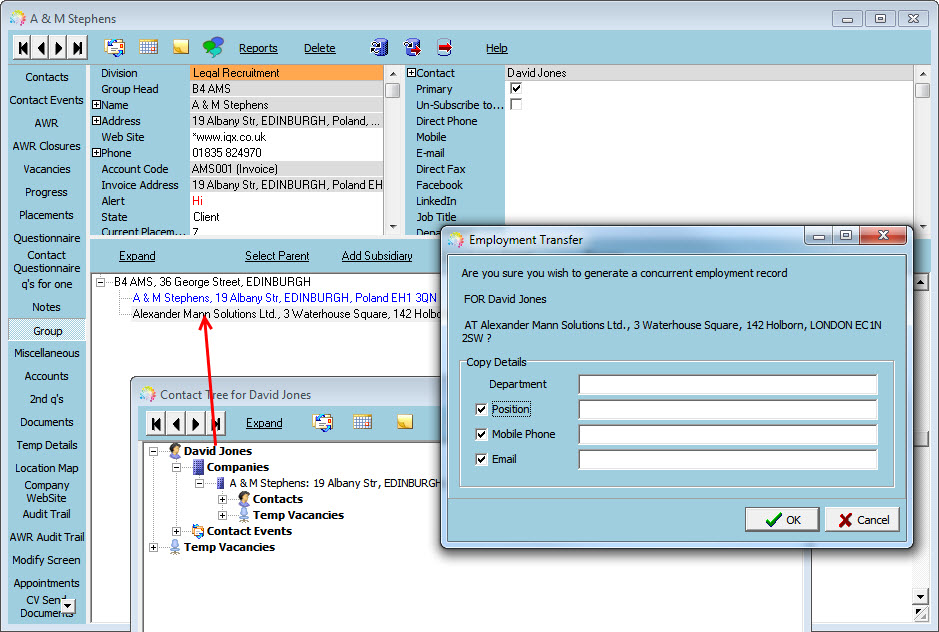Uncheck the Email copy checkbox

point(481,459)
